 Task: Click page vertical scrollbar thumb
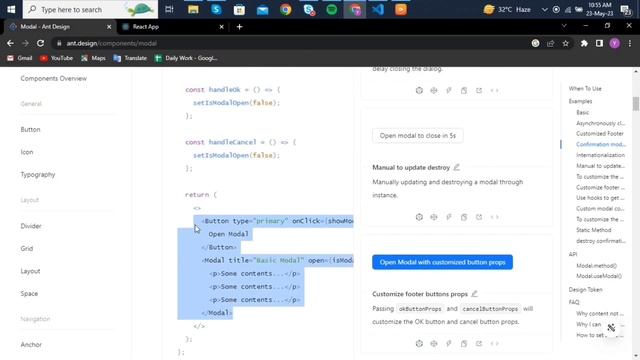click(x=636, y=104)
